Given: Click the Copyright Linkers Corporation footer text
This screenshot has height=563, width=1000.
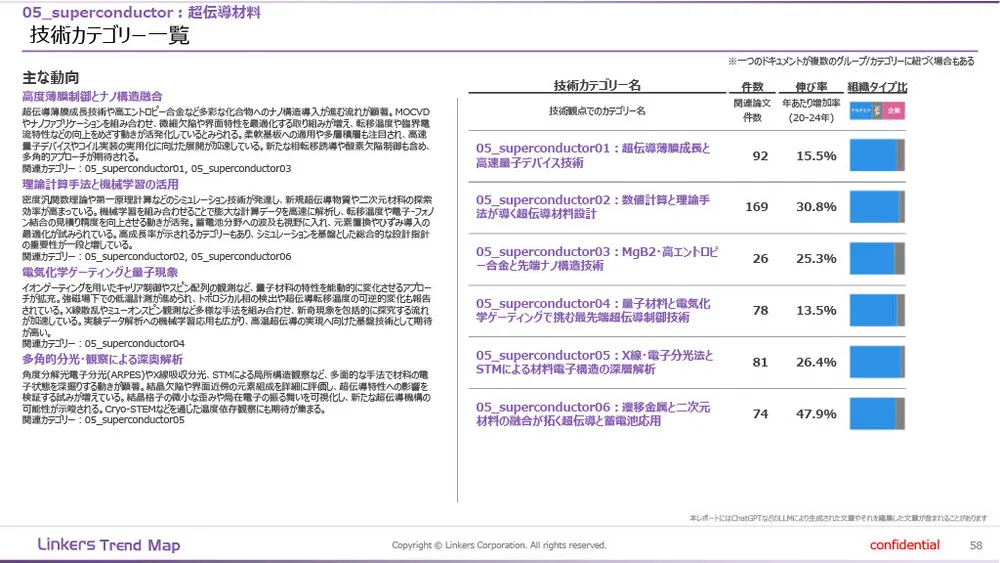Looking at the screenshot, I should [x=499, y=545].
